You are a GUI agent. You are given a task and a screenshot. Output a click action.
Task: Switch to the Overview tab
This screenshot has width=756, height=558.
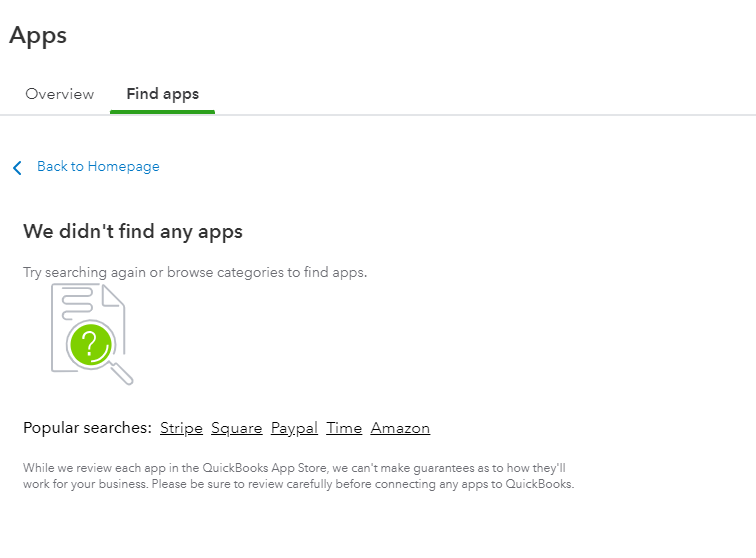coord(60,94)
